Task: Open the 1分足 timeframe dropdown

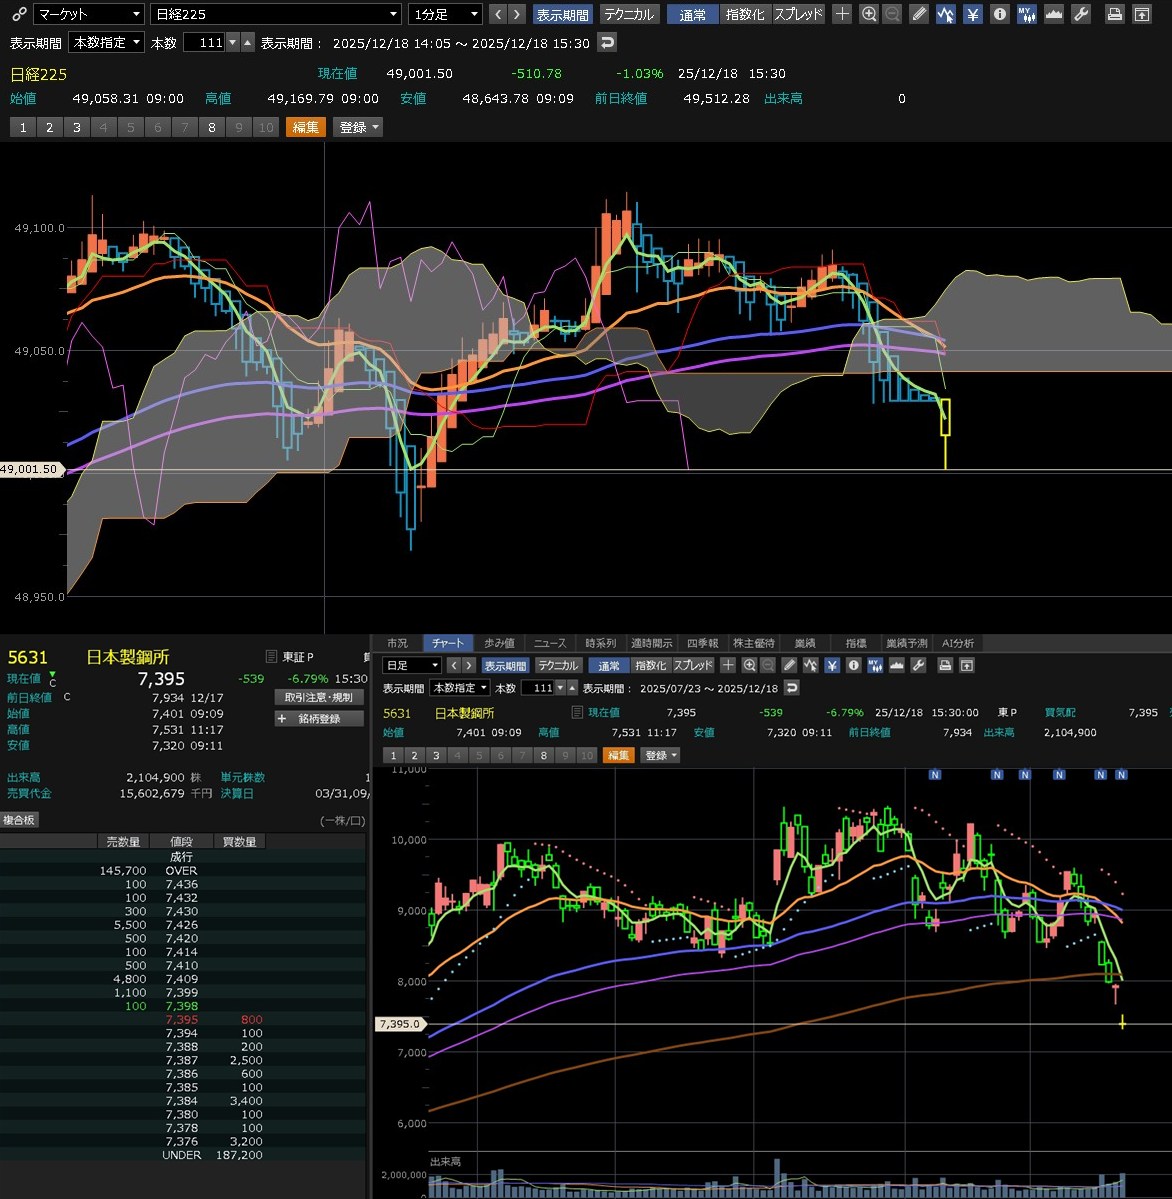Action: coord(445,14)
